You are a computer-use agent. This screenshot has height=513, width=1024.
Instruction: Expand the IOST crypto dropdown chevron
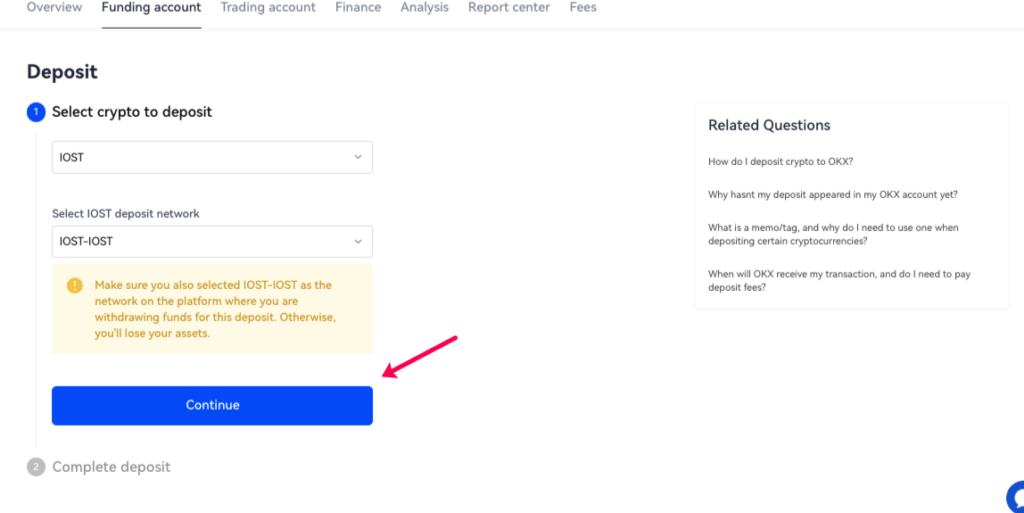358,157
